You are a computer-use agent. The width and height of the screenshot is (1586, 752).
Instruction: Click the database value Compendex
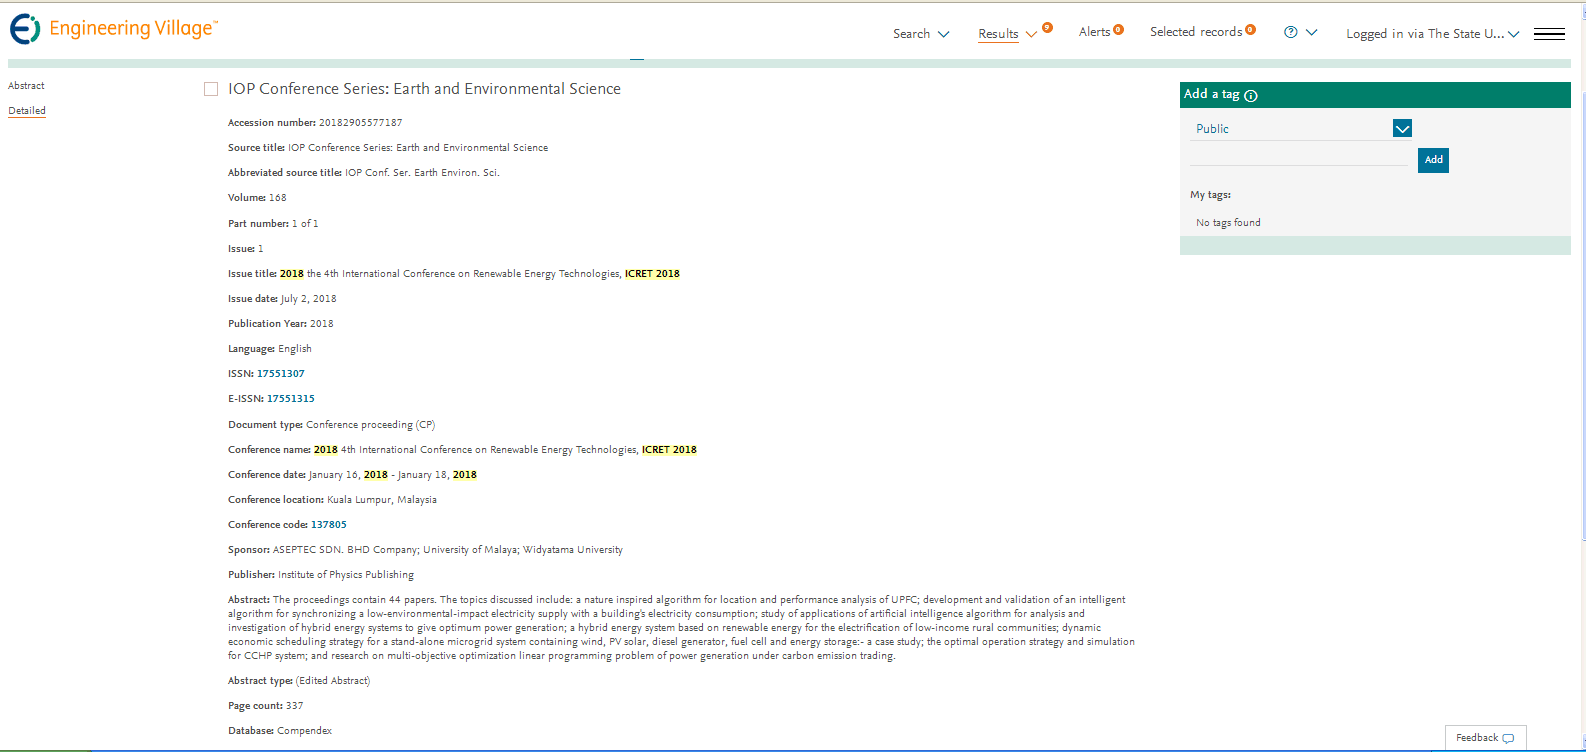point(304,731)
